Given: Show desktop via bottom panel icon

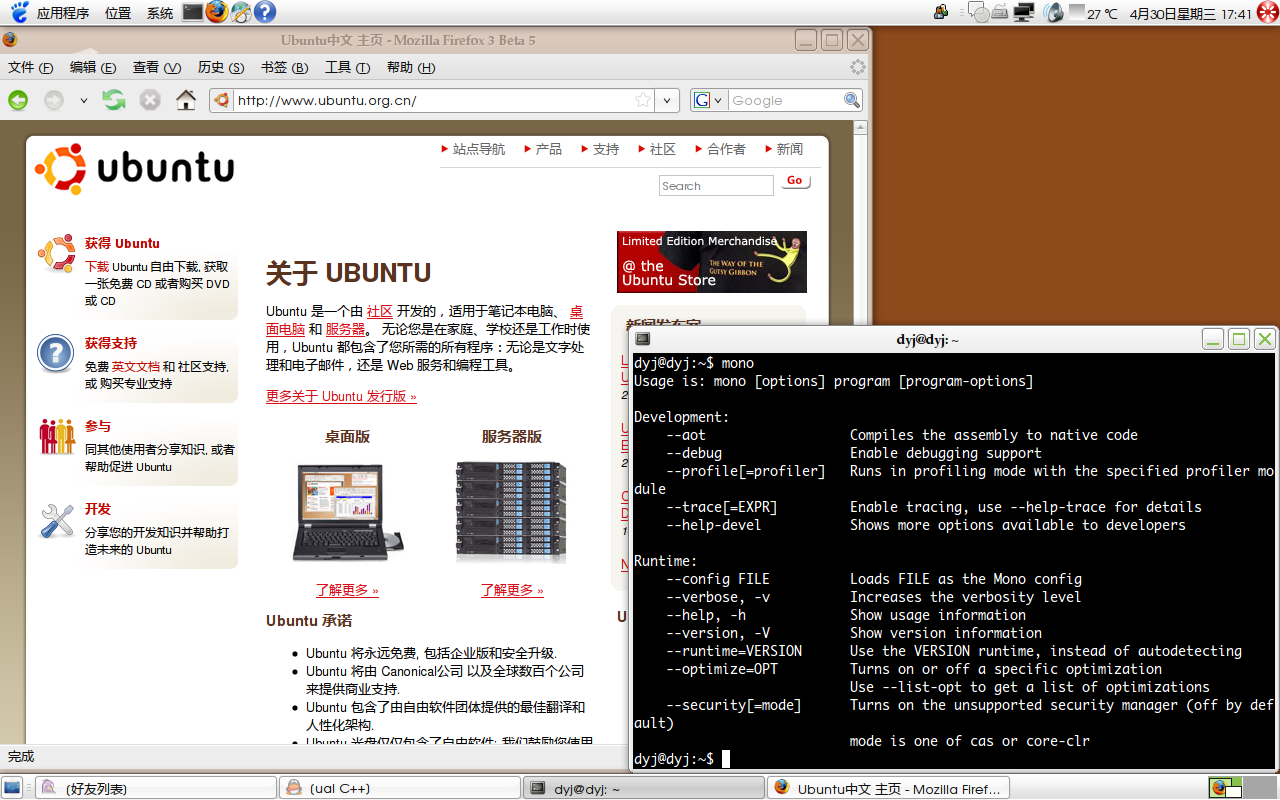Looking at the screenshot, I should tap(12, 788).
